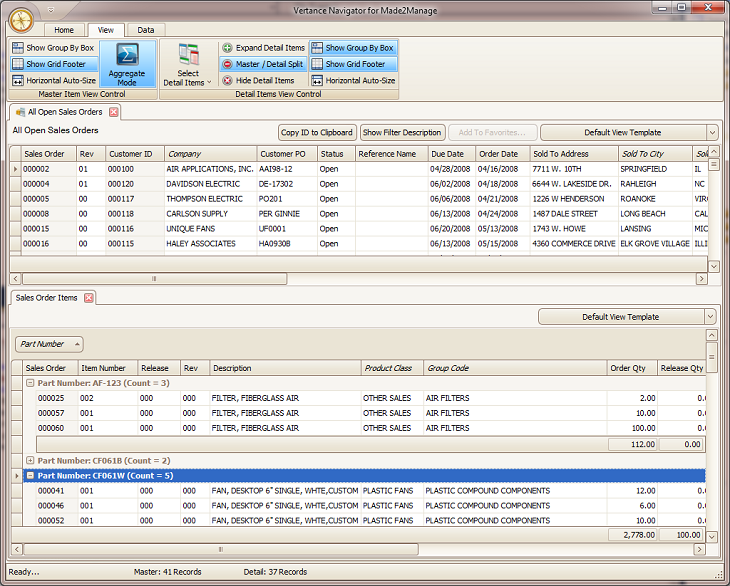Open the compass application menu button
Viewport: 730px width, 586px height.
pyautogui.click(x=21, y=20)
